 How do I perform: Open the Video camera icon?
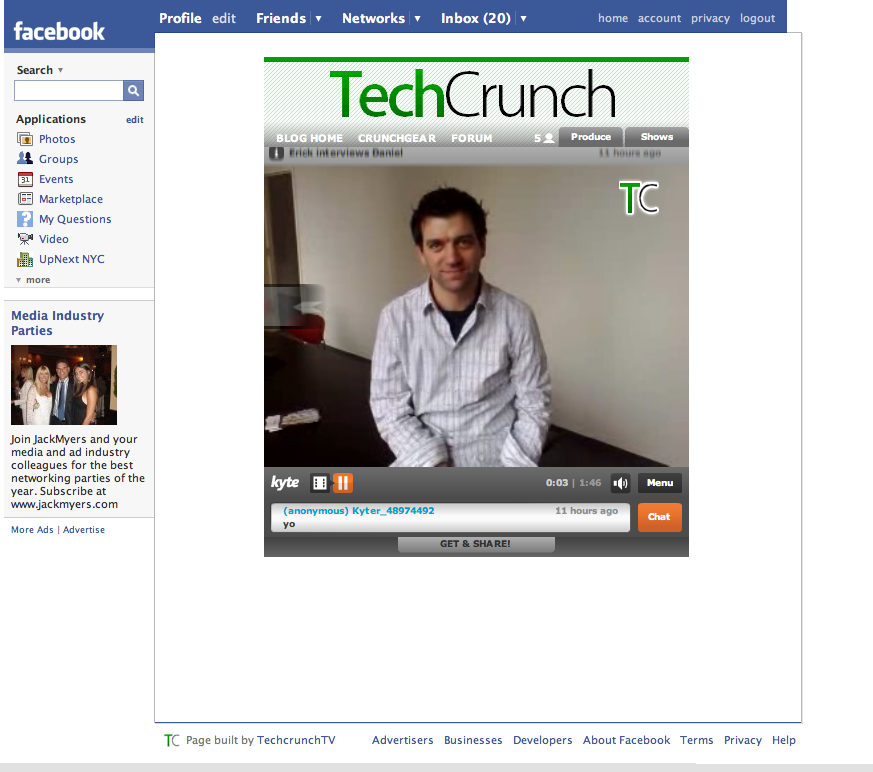[25, 239]
